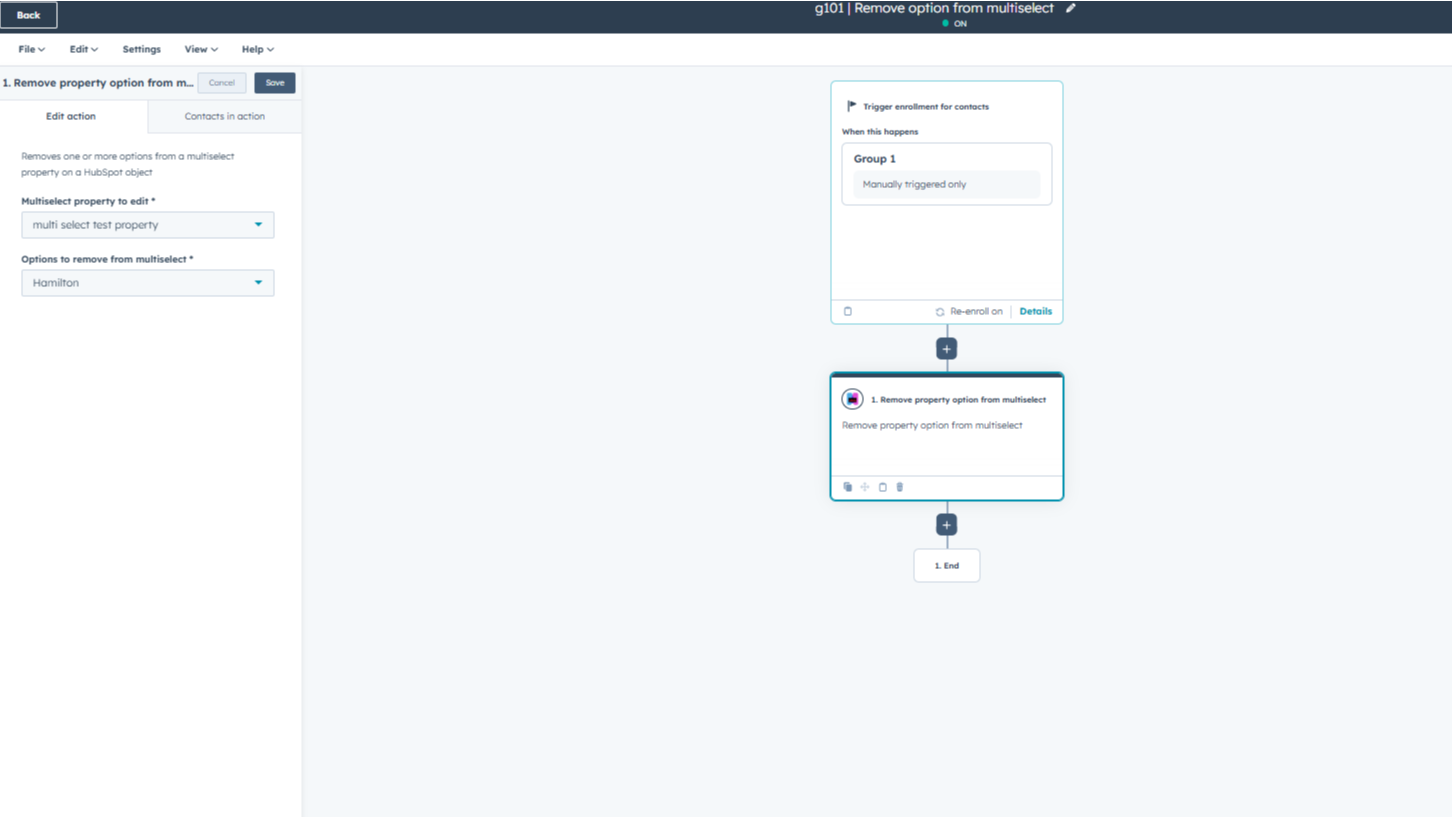Open the Multiselect property to edit dropdown
The height and width of the screenshot is (817, 1452).
tap(147, 225)
